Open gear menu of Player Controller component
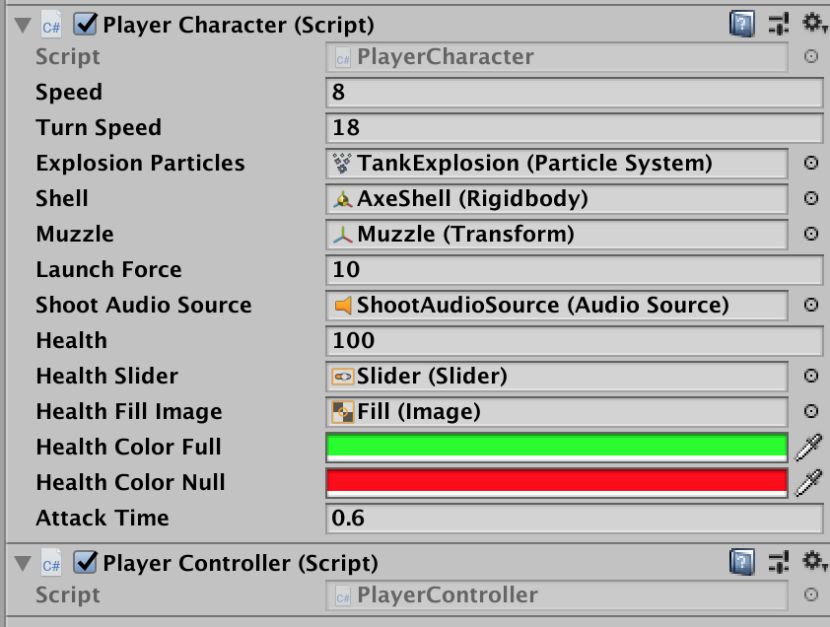This screenshot has height=627, width=830. 813,562
